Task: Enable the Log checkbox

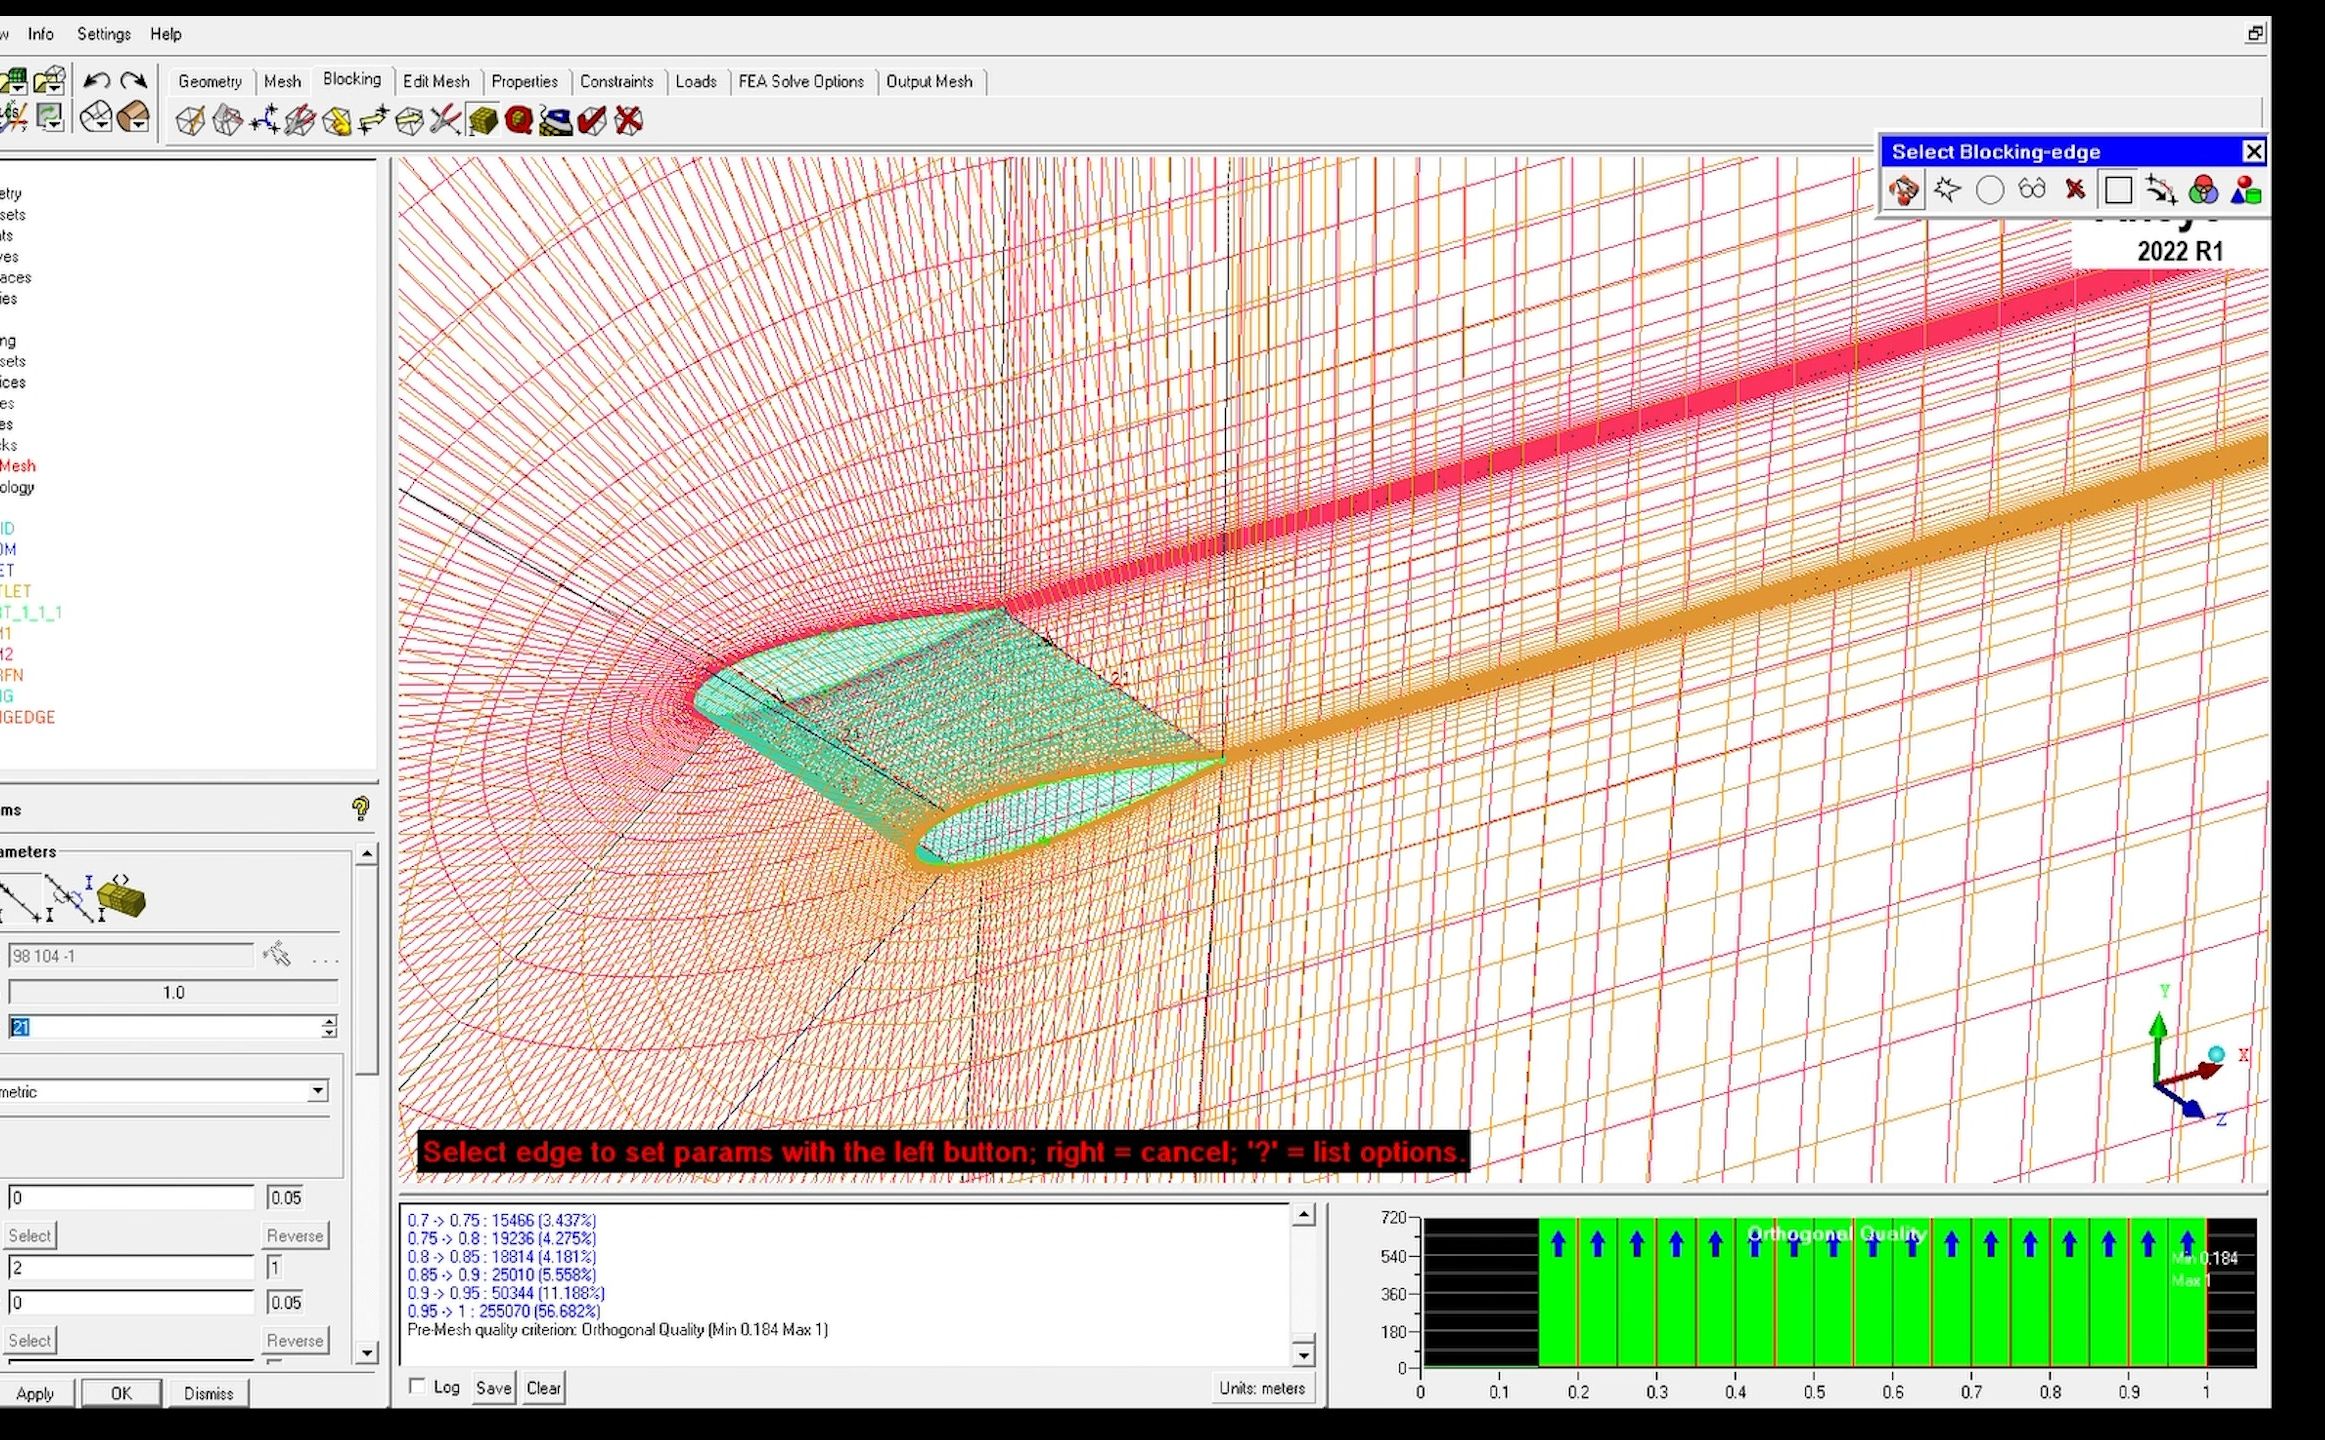Action: click(x=418, y=1386)
